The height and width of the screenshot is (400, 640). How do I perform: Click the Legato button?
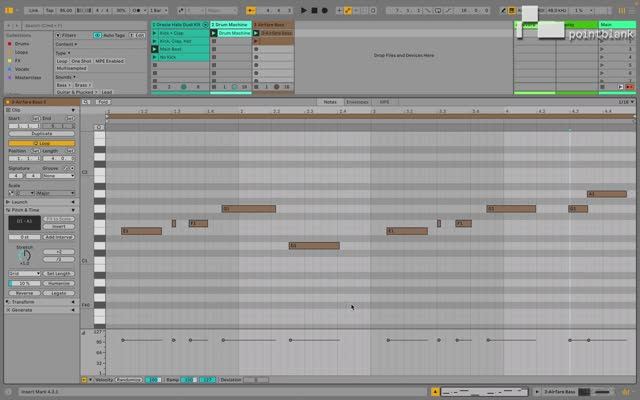click(x=59, y=293)
